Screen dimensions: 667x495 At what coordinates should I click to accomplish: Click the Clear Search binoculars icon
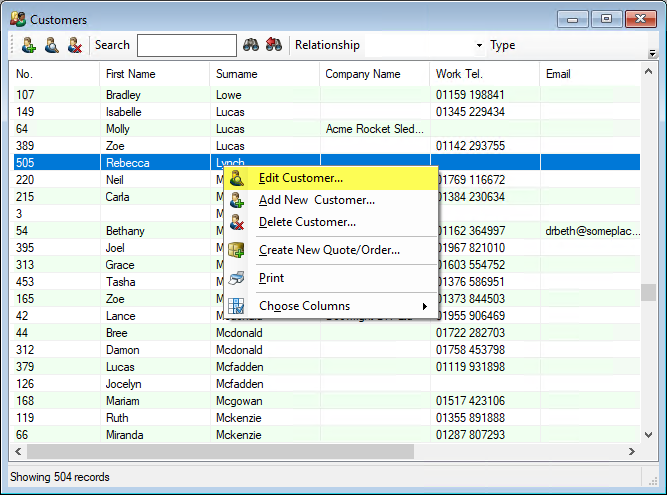pyautogui.click(x=273, y=45)
